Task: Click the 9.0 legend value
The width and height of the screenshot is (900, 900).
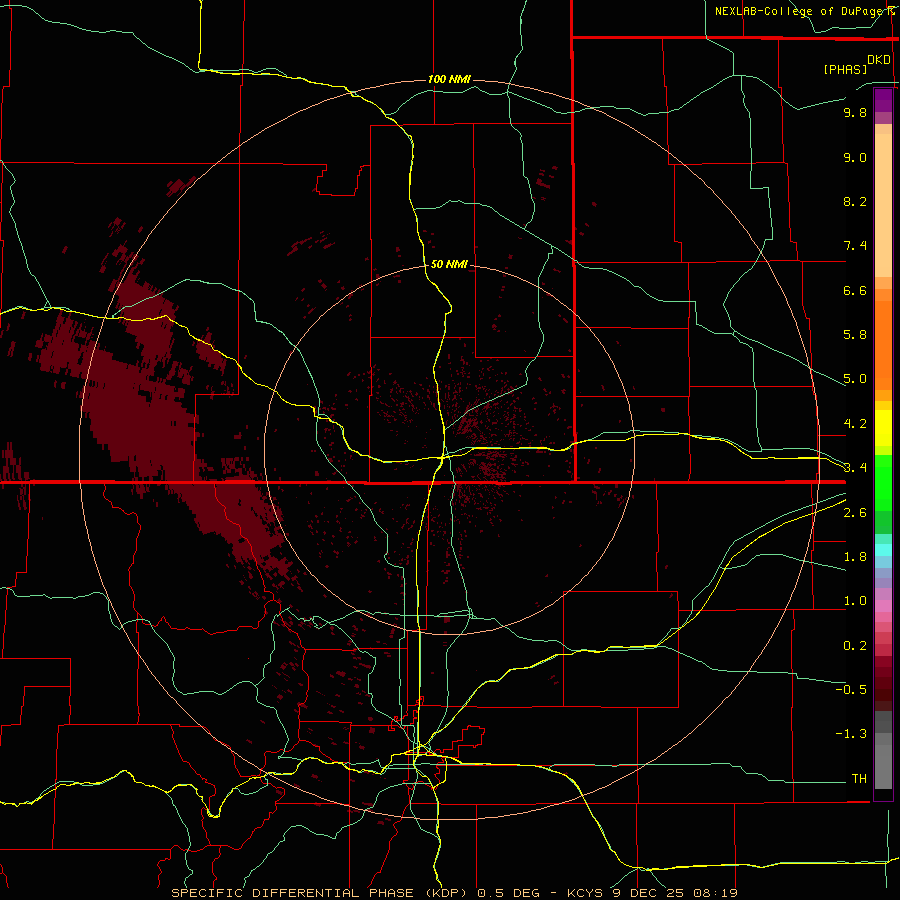Action: point(855,157)
